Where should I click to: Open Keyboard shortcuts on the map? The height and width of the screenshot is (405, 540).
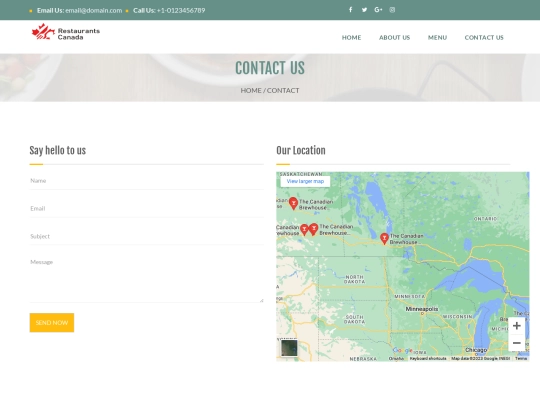tap(428, 359)
